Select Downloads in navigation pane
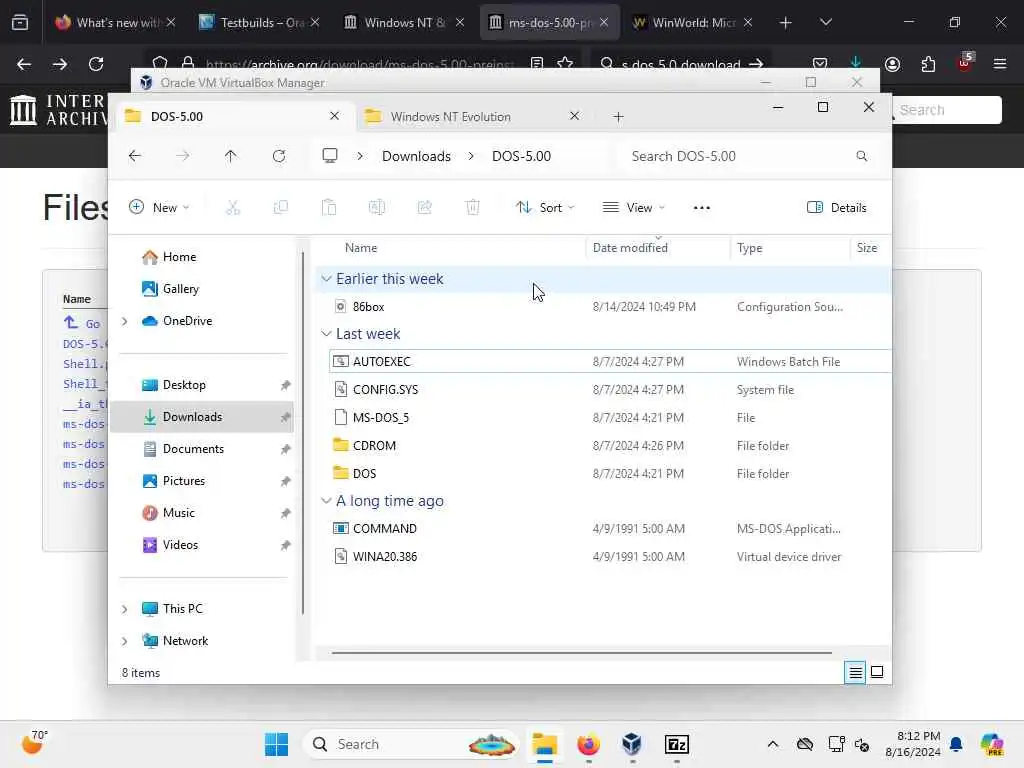Screen dimensions: 1024x768 click(x=202, y=417)
